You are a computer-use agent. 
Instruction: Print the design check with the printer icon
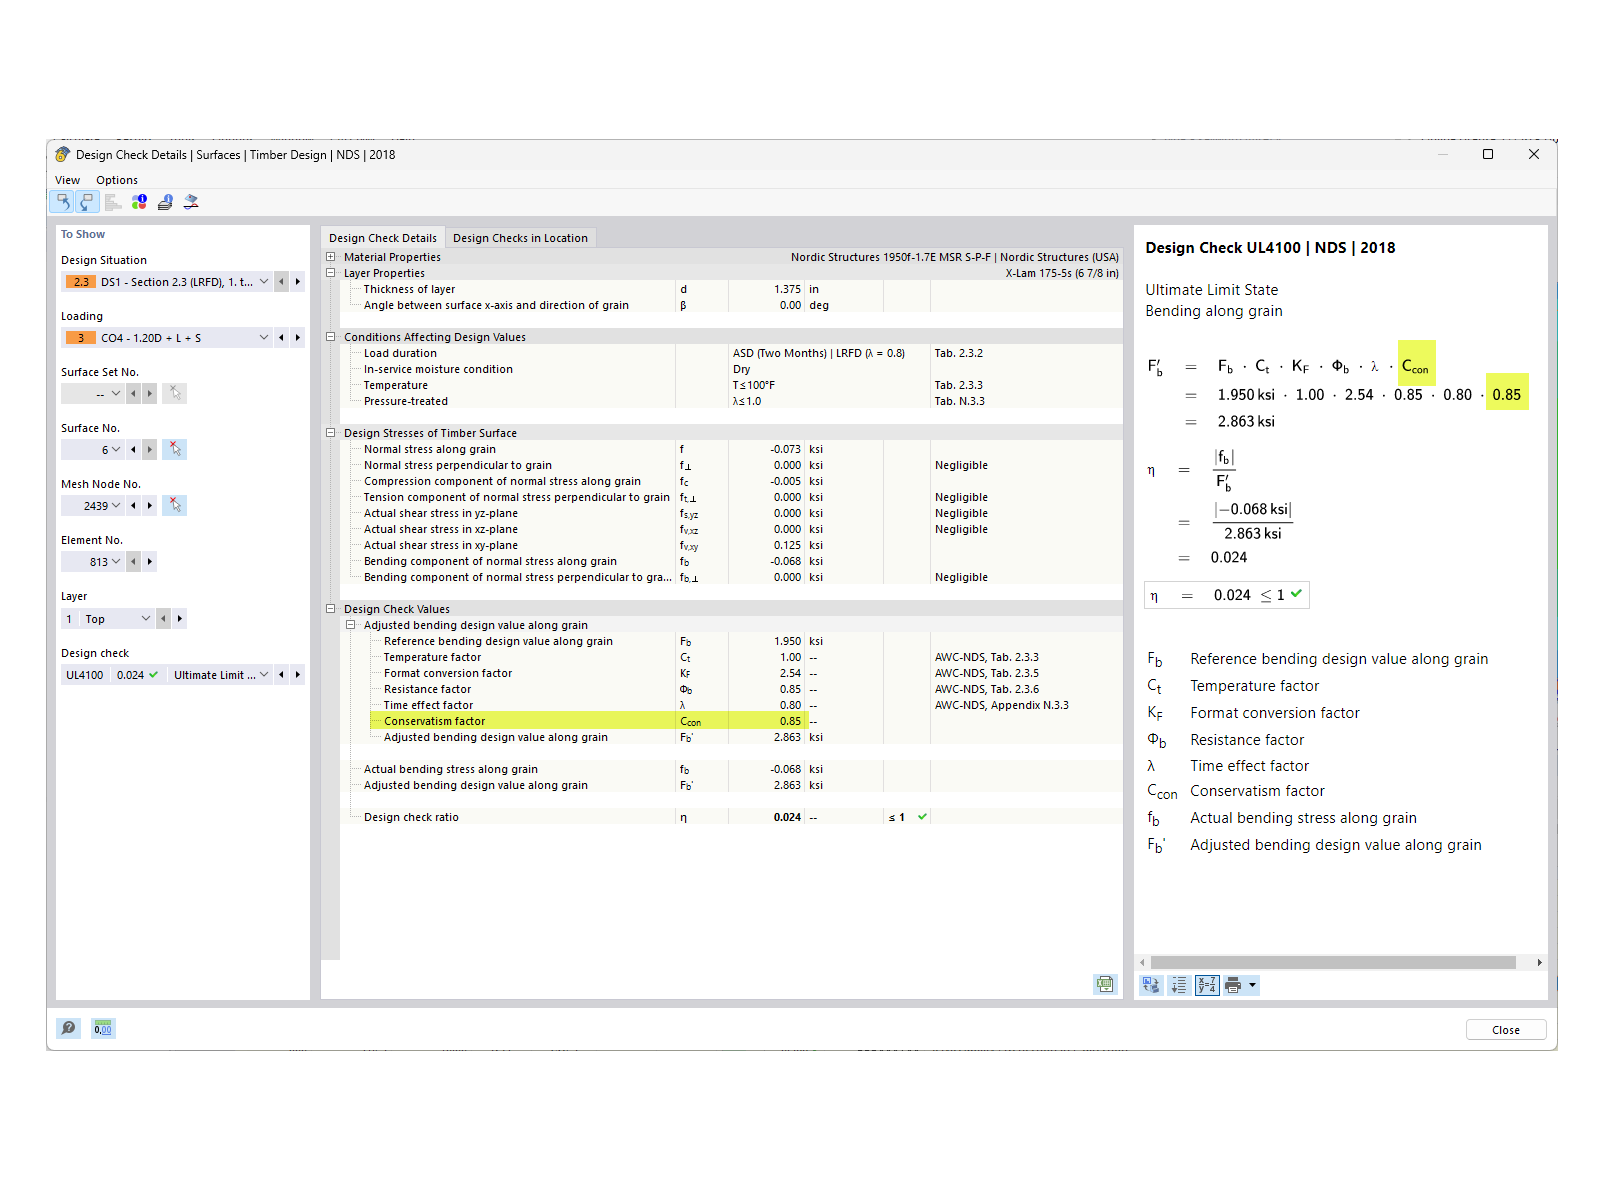[1233, 985]
